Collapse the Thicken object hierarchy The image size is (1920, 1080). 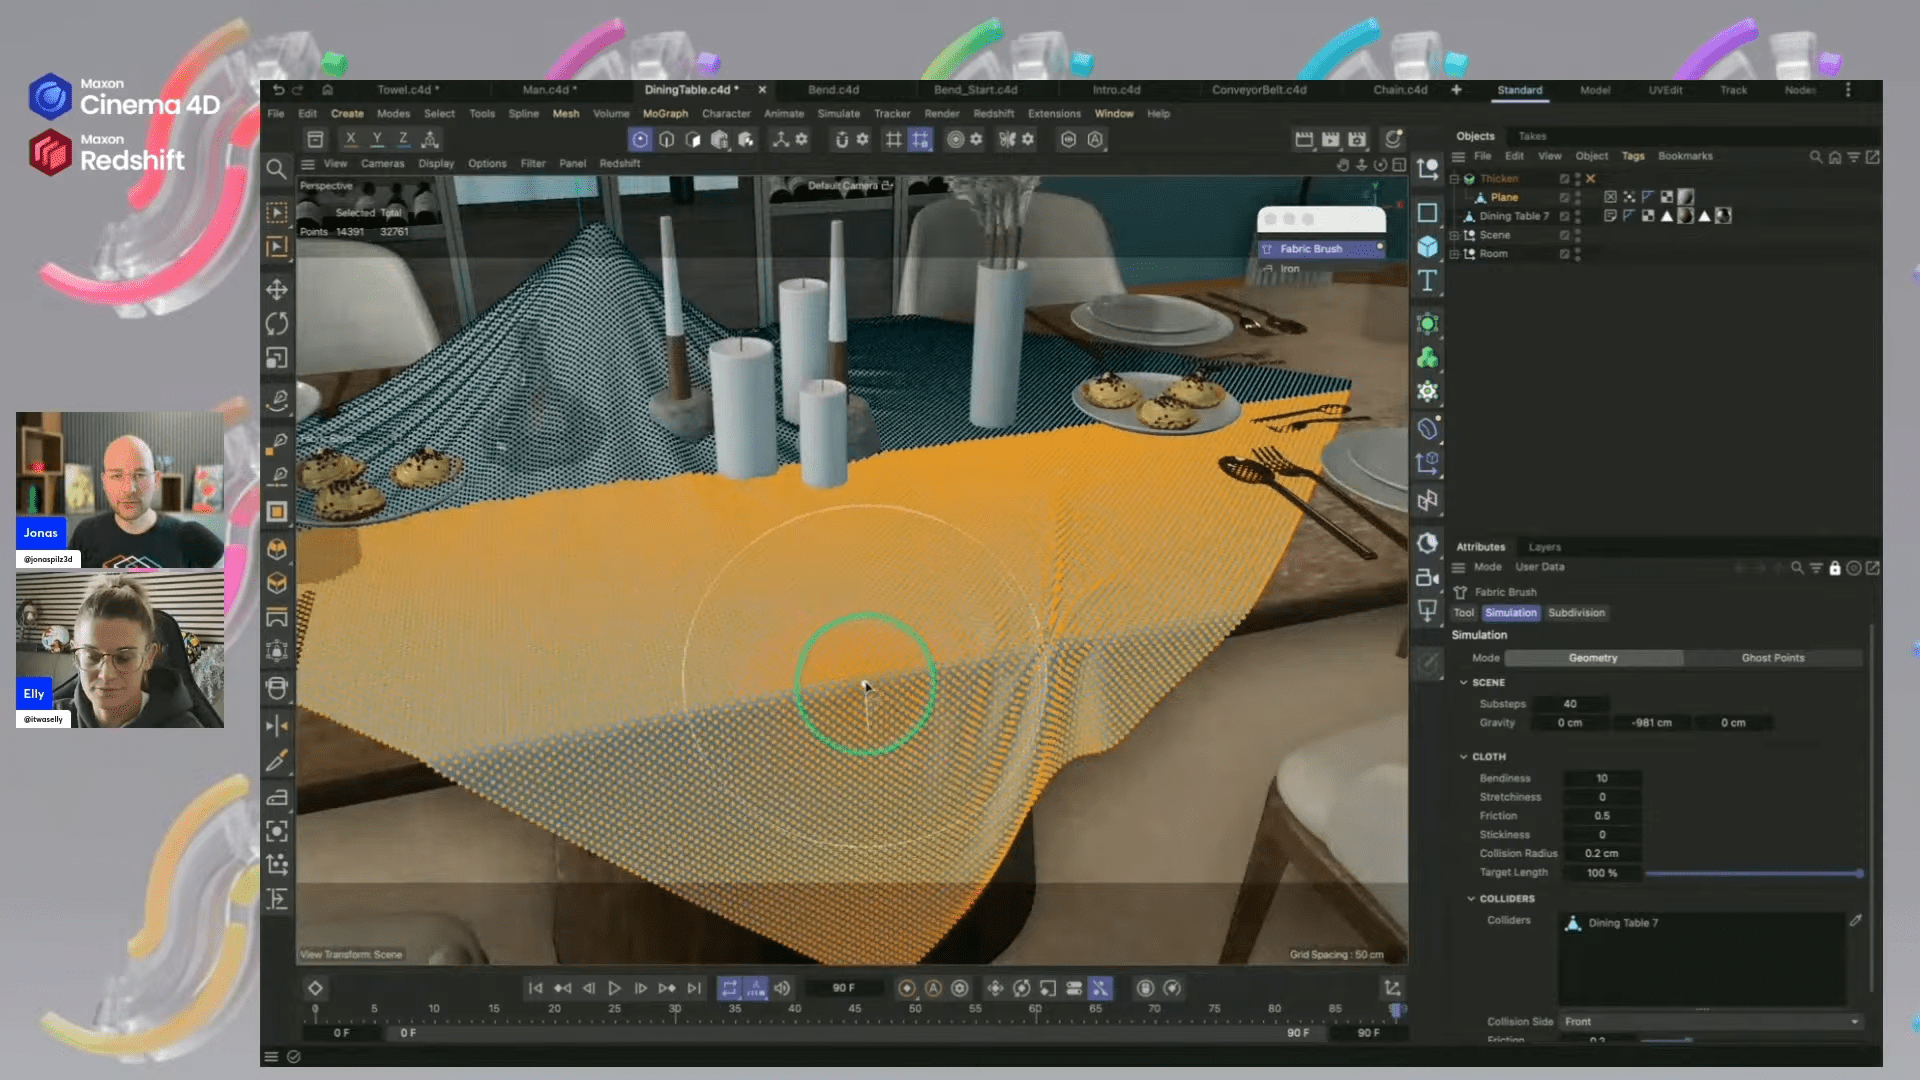point(1454,179)
